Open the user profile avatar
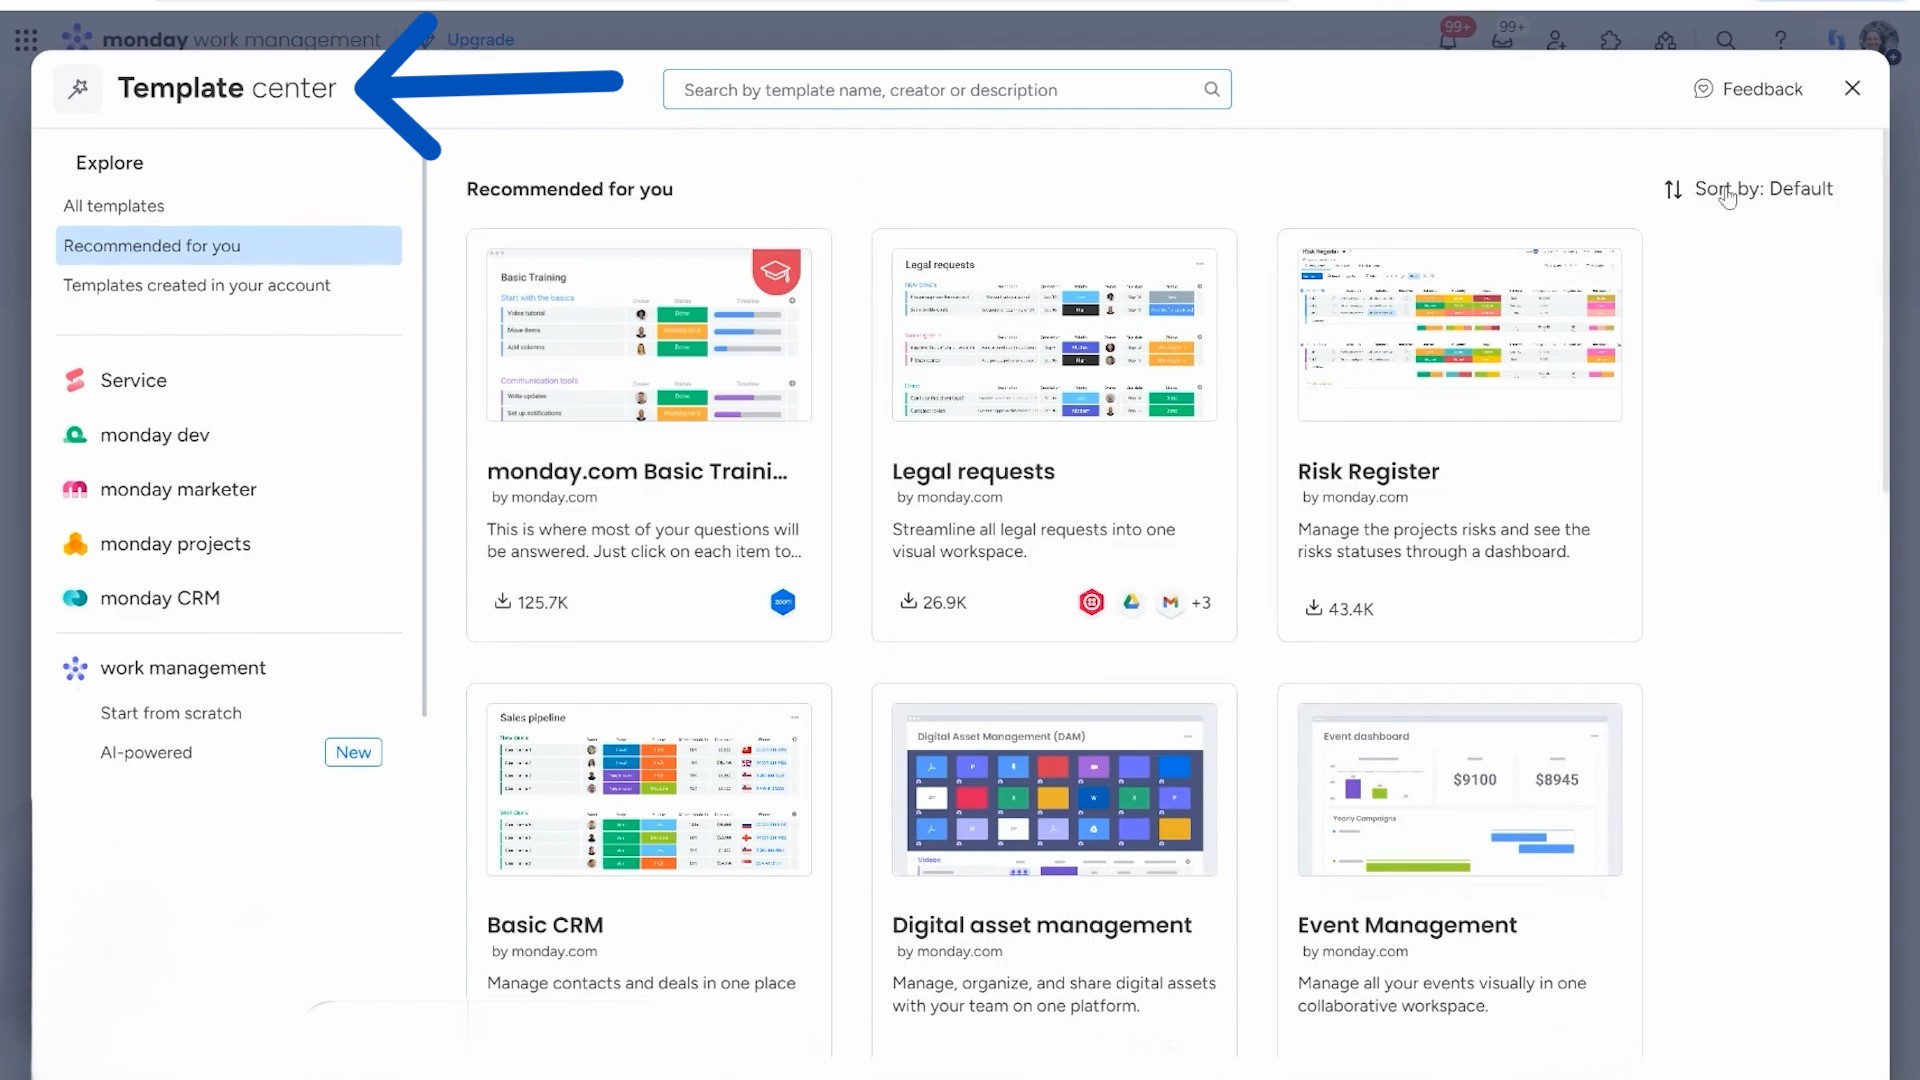The image size is (1920, 1080). (1878, 40)
